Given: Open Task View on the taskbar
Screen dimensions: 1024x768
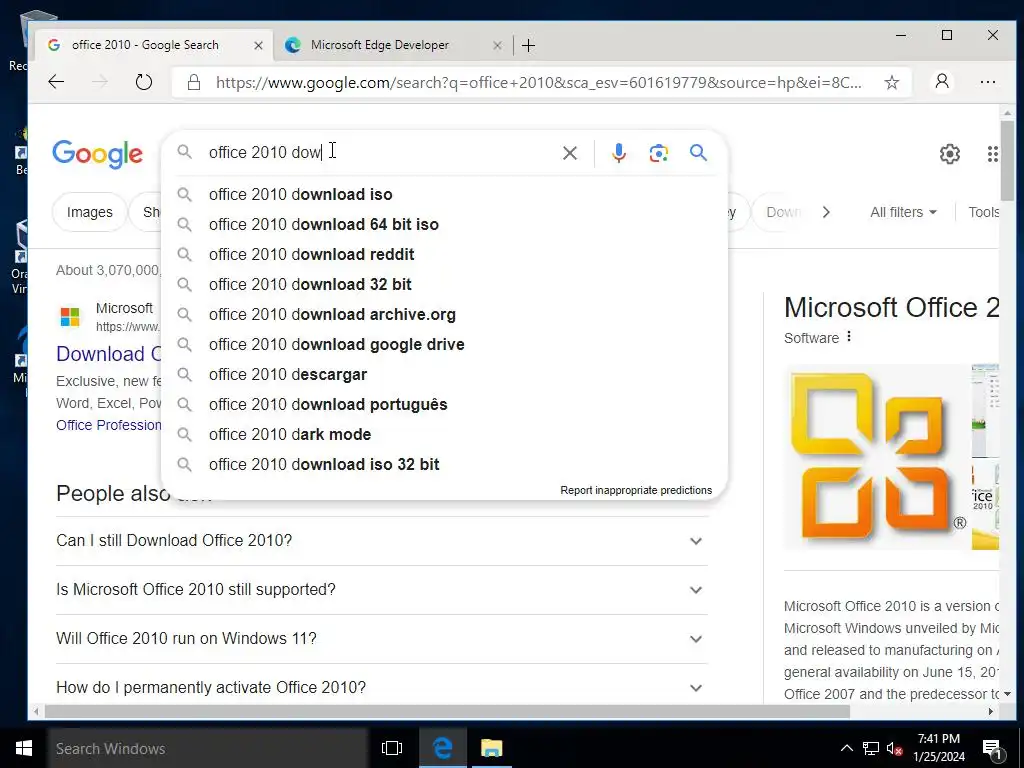Looking at the screenshot, I should point(392,748).
